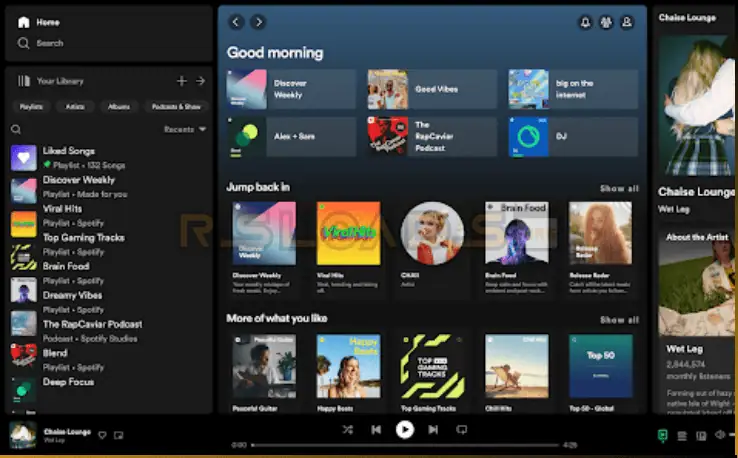Image resolution: width=738 pixels, height=458 pixels.
Task: Click the Play button
Action: [x=405, y=429]
